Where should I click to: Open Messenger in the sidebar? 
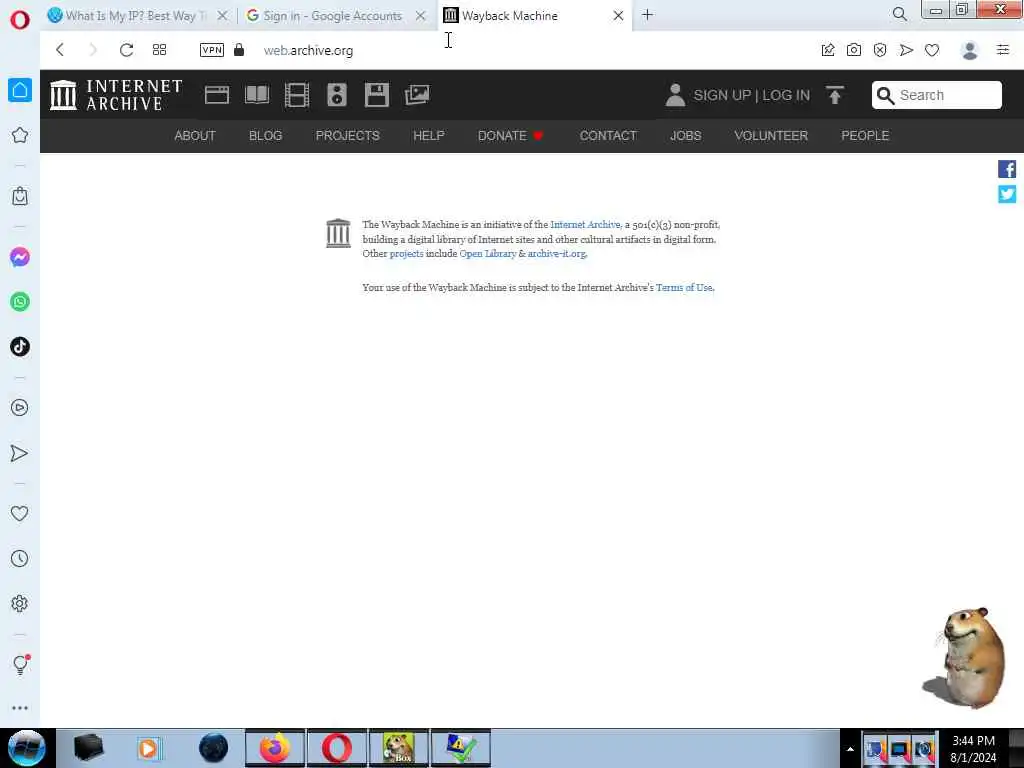(20, 257)
